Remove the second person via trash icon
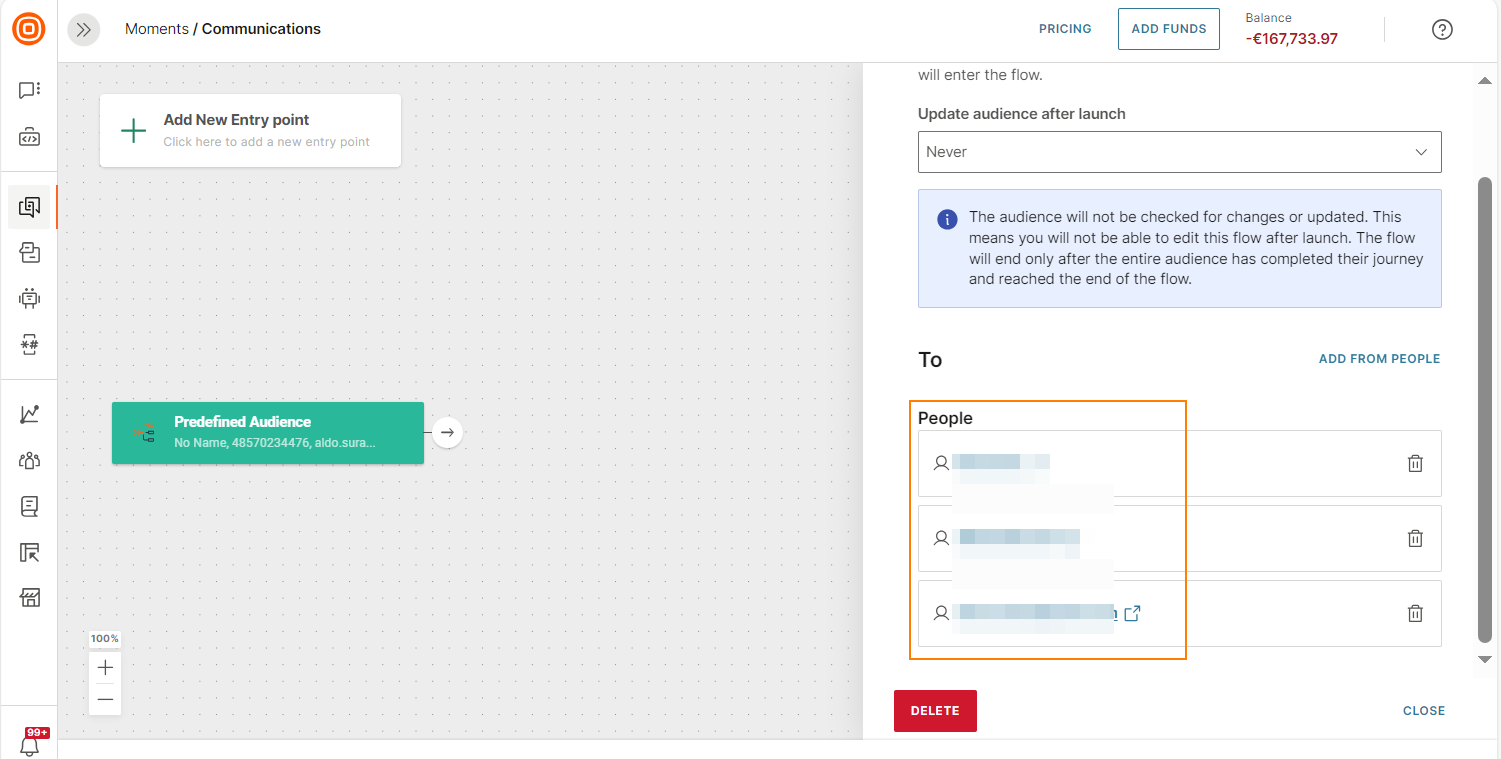 (1415, 538)
